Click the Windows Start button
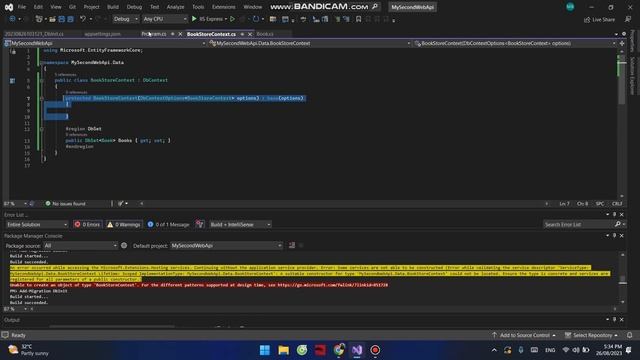The image size is (640, 360). (x=264, y=350)
